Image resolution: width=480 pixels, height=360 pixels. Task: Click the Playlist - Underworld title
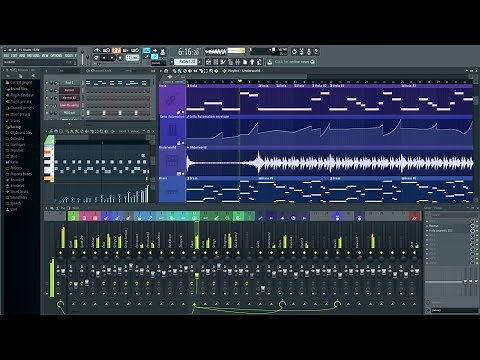(244, 71)
